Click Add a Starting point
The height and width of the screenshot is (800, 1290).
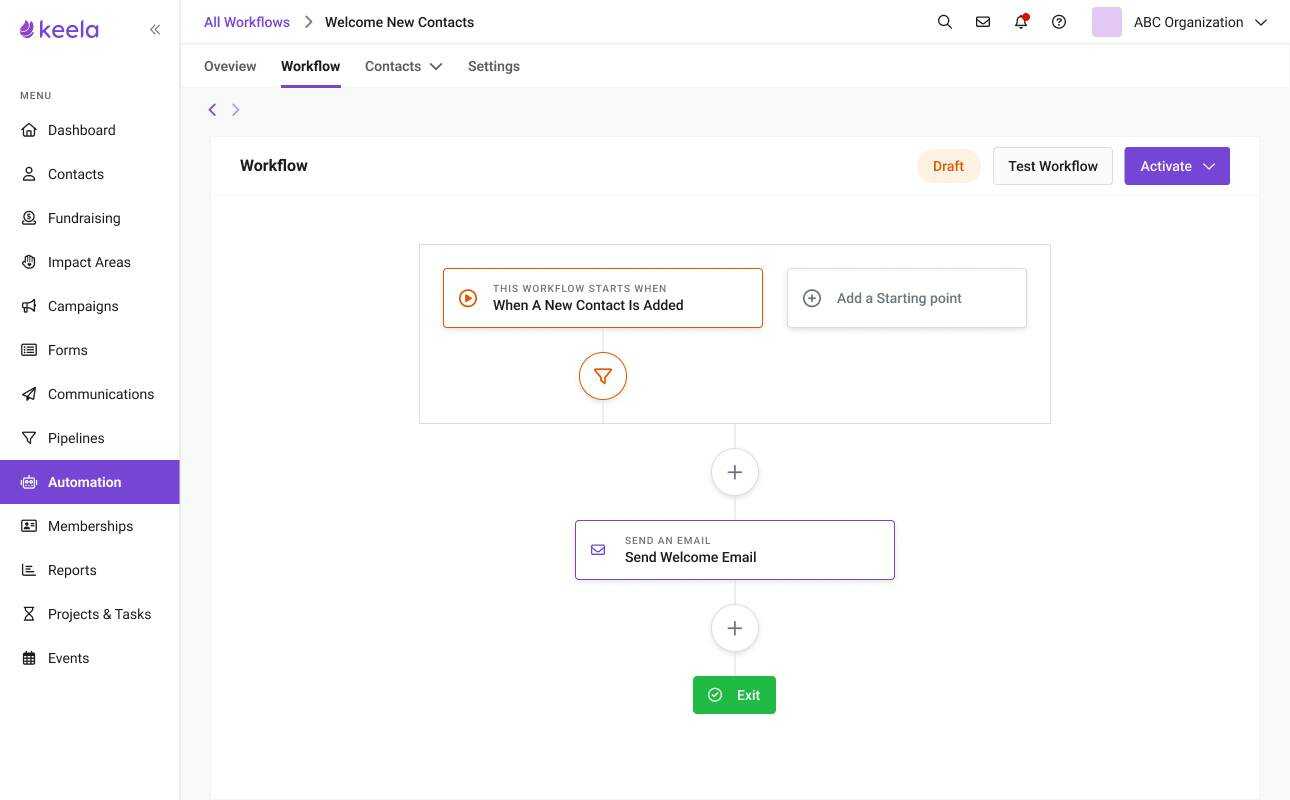tap(907, 298)
